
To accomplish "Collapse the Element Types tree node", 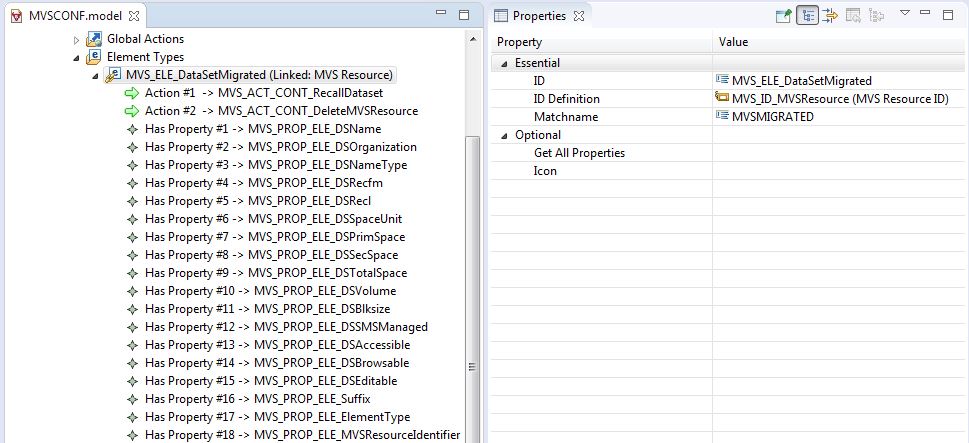I will tap(77, 57).
